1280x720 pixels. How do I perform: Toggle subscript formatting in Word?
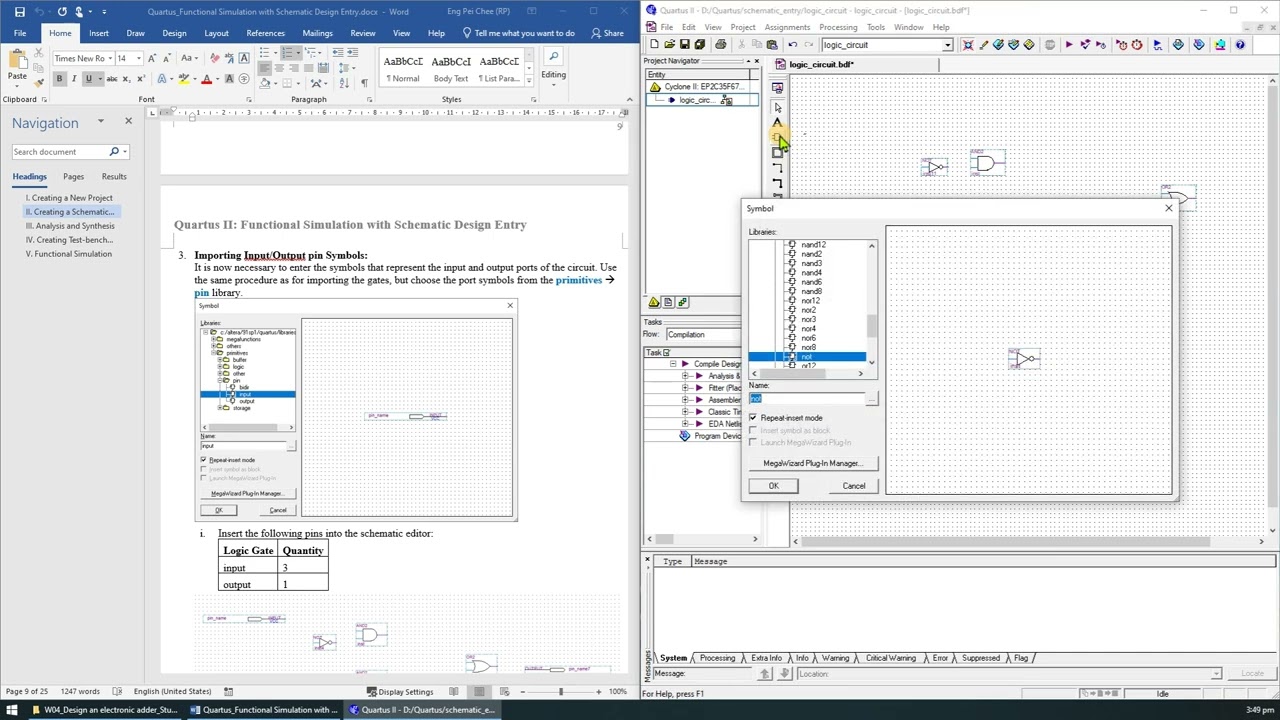128,79
